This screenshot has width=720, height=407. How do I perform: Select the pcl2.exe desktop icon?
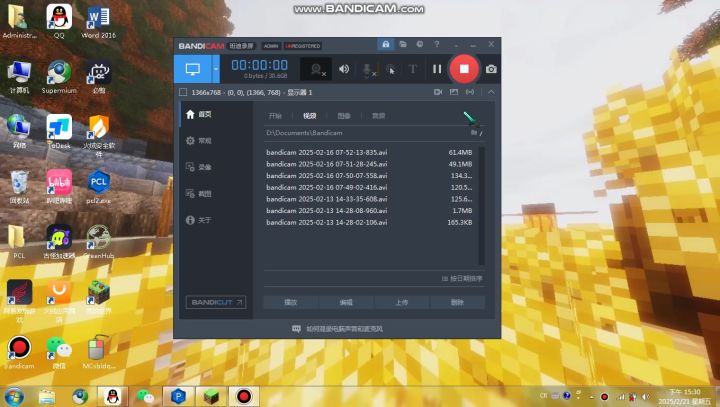tap(98, 187)
